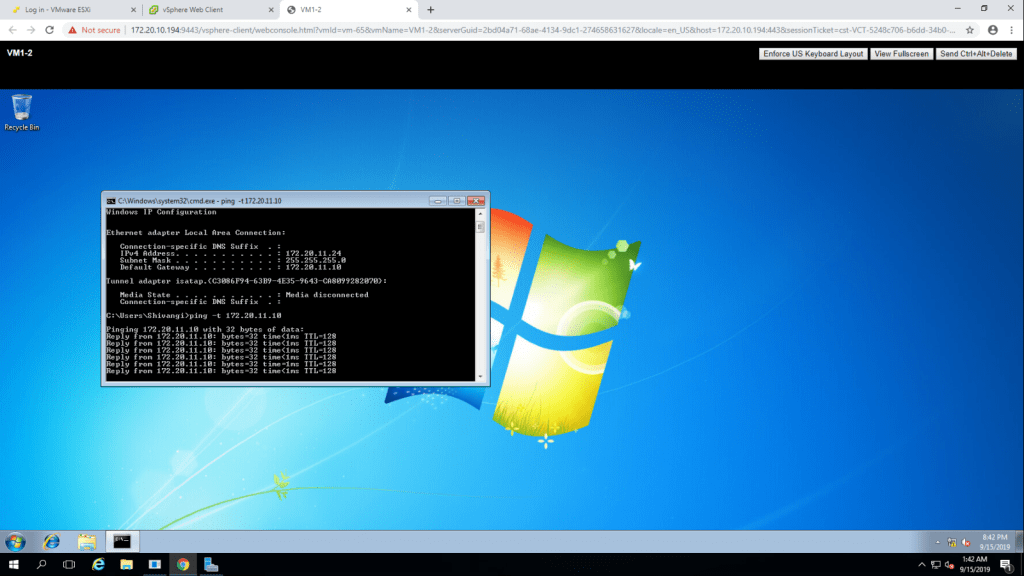The height and width of the screenshot is (576, 1024).
Task: Open Windows Explorer folder in guest taskbar
Action: click(87, 541)
